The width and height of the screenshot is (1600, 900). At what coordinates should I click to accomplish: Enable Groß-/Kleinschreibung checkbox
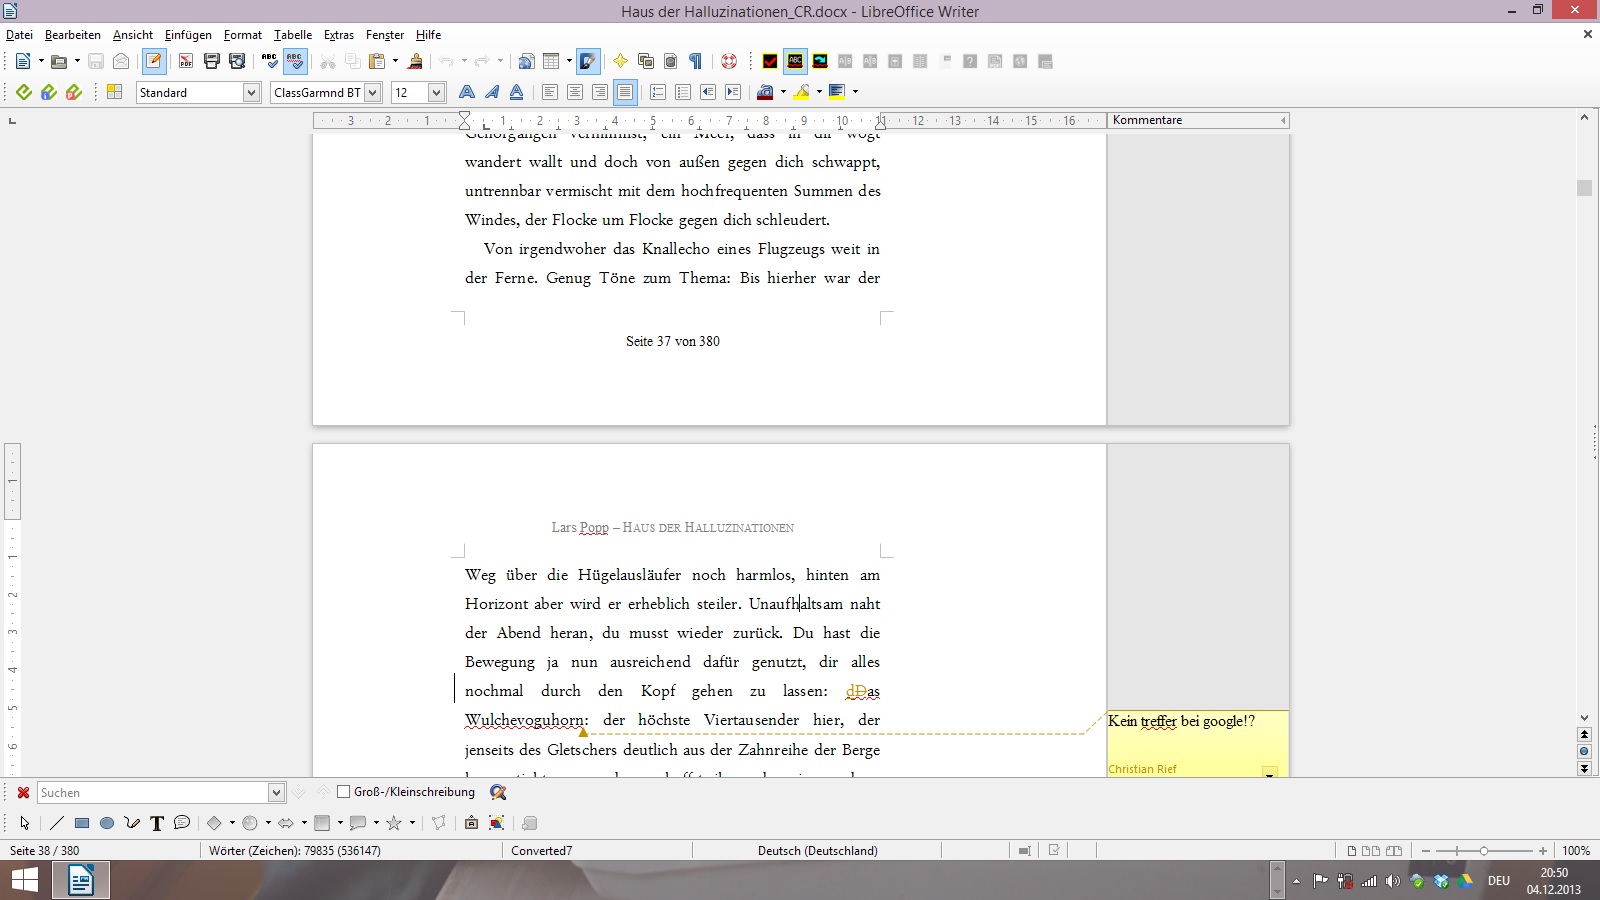tap(344, 792)
